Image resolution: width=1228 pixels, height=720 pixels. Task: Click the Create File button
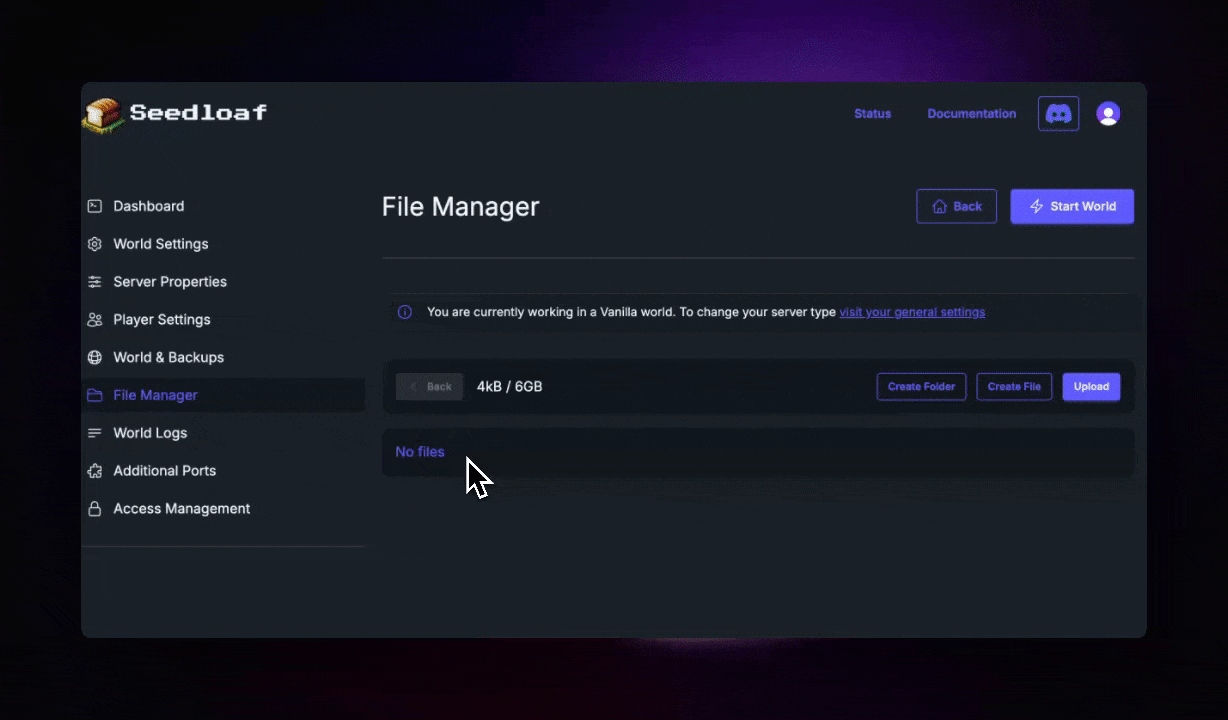[x=1014, y=387]
